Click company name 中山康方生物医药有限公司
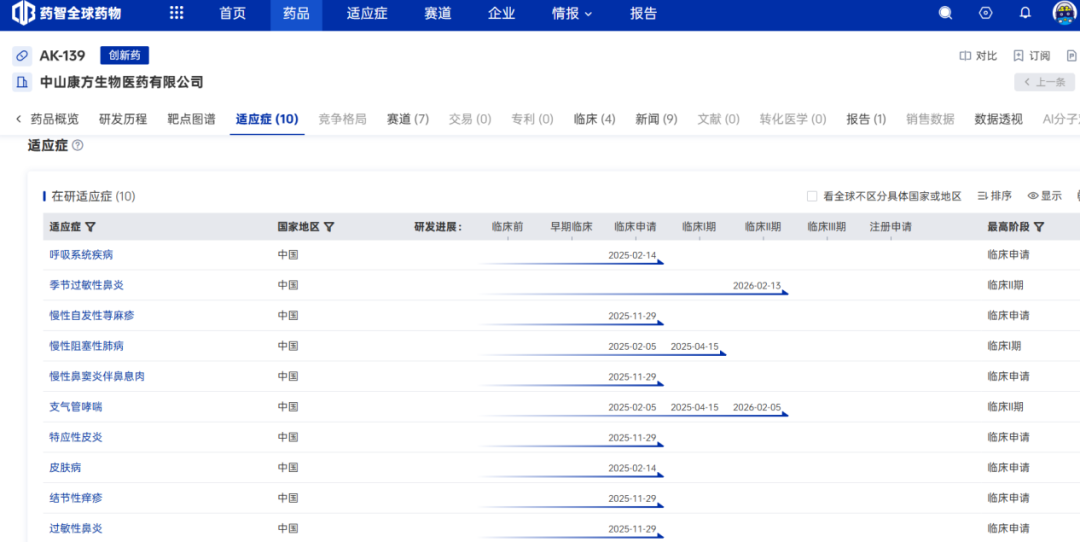This screenshot has height=542, width=1080. click(122, 83)
